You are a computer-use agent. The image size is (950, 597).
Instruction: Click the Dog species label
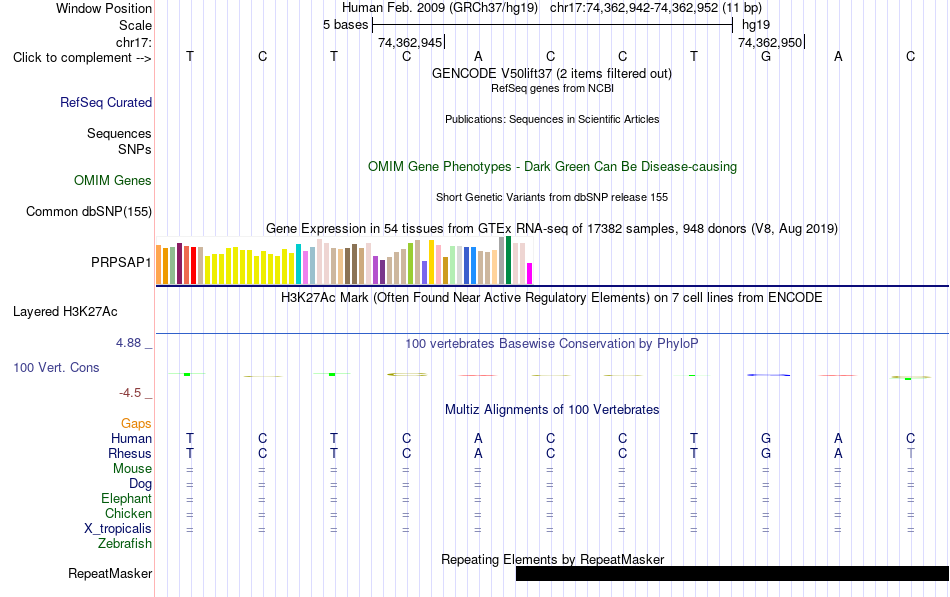coord(140,484)
